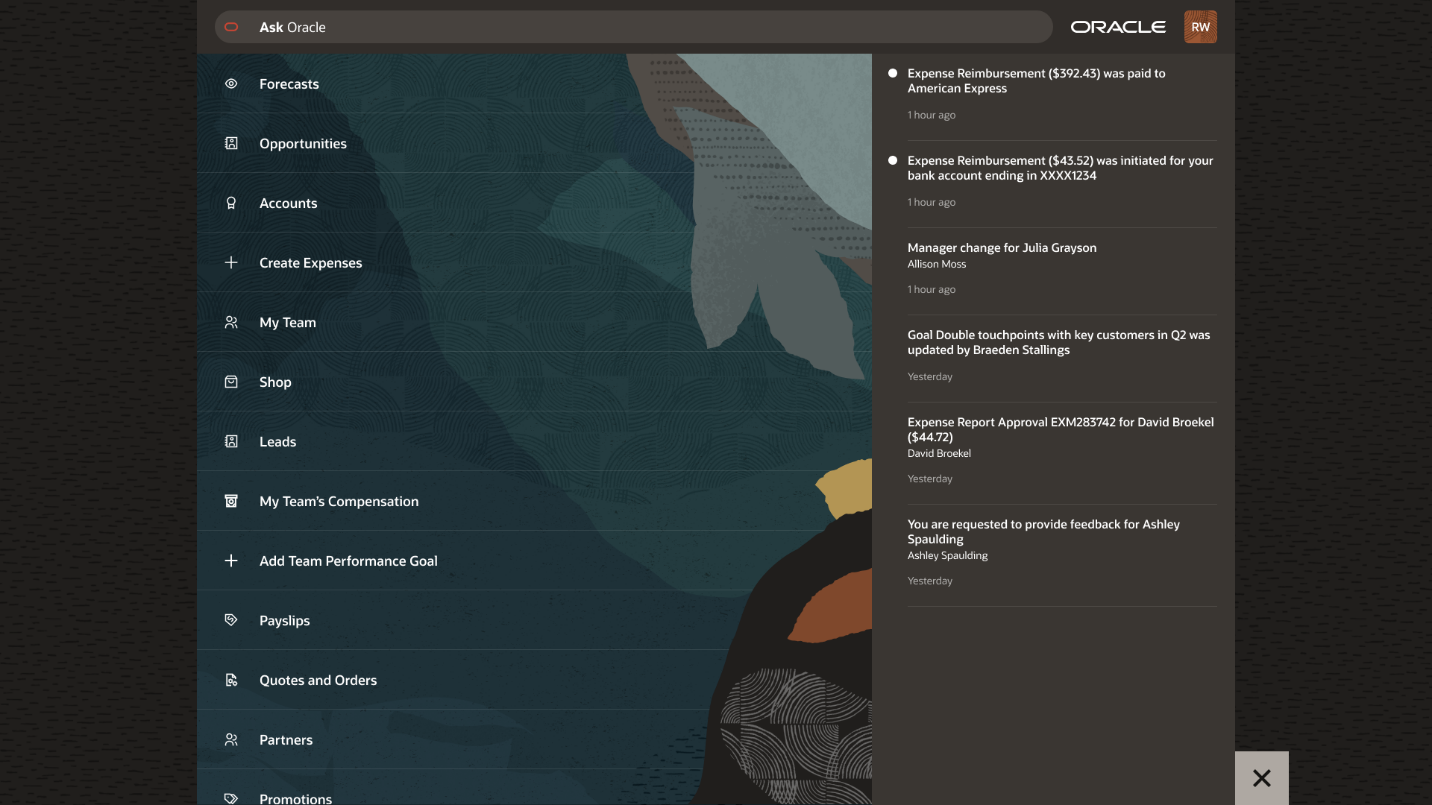Click the My Team's Compensation icon
Screen dimensions: 1432x805
click(x=231, y=501)
